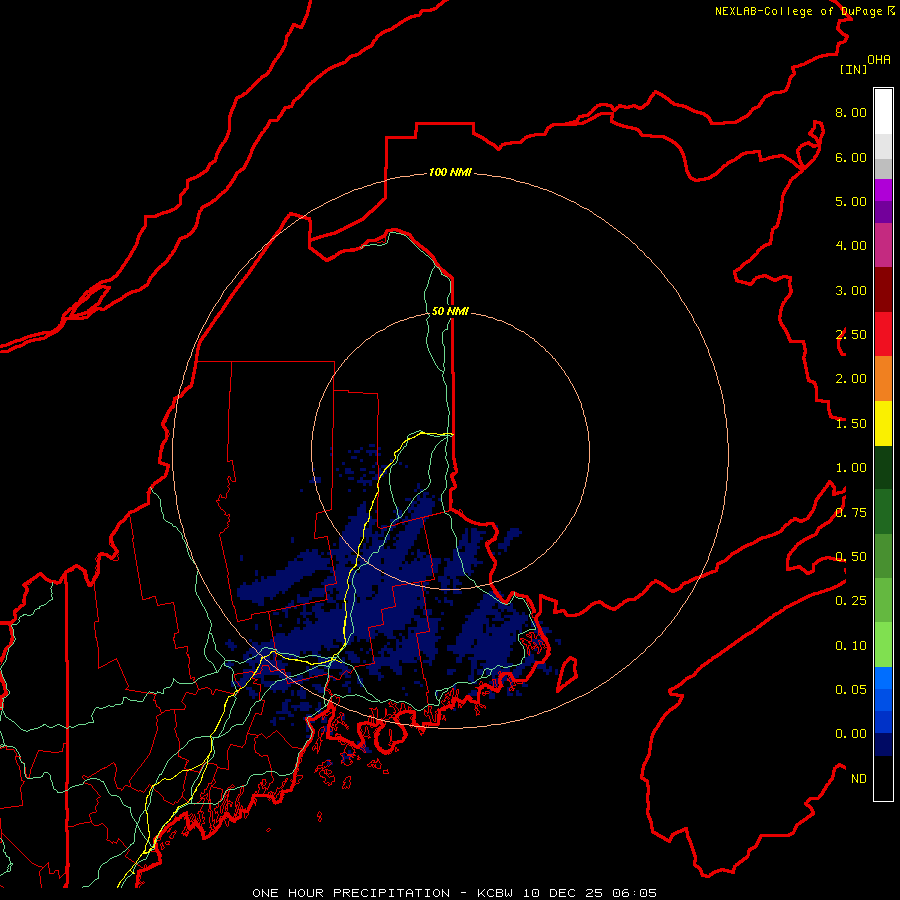Pick the bright red 2.50 legend swatch

point(883,334)
